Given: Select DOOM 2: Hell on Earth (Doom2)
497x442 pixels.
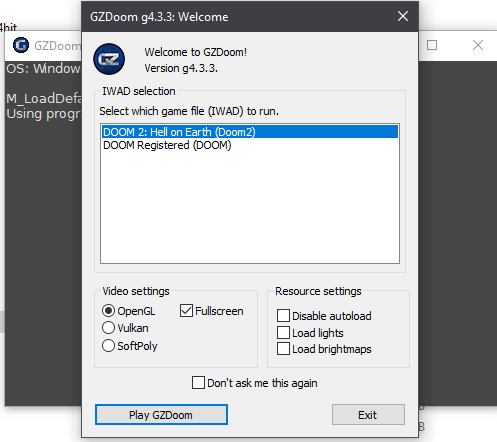Looking at the screenshot, I should [x=250, y=132].
